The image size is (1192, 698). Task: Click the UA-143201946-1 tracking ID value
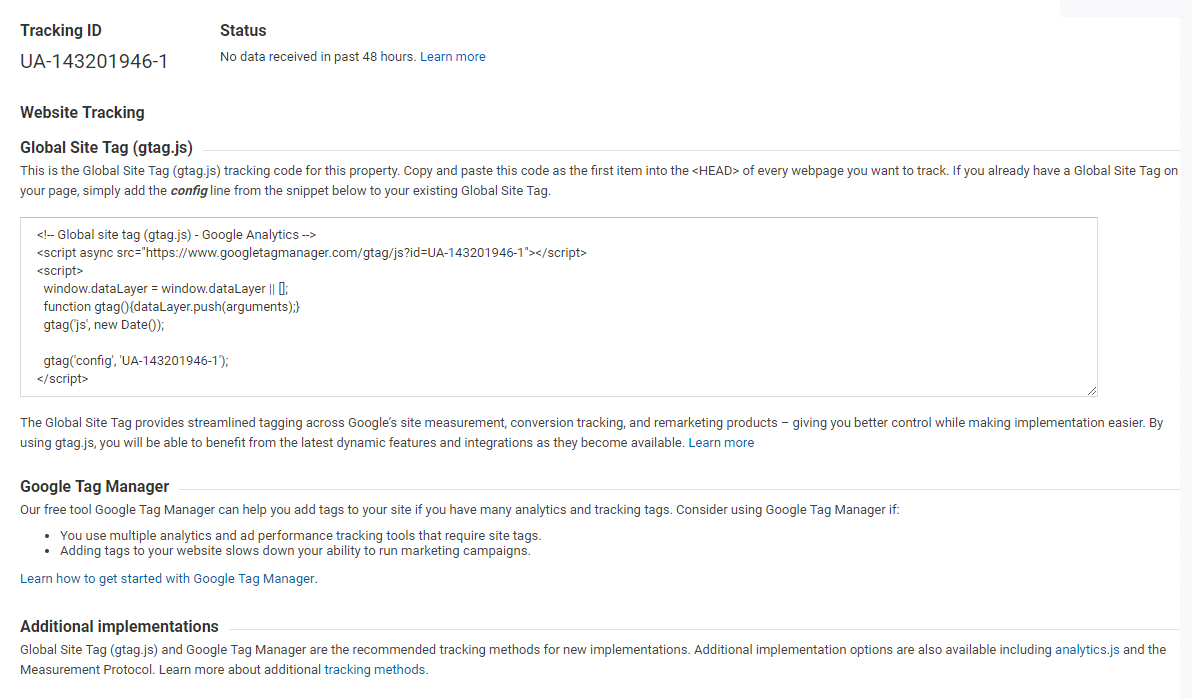(x=94, y=62)
